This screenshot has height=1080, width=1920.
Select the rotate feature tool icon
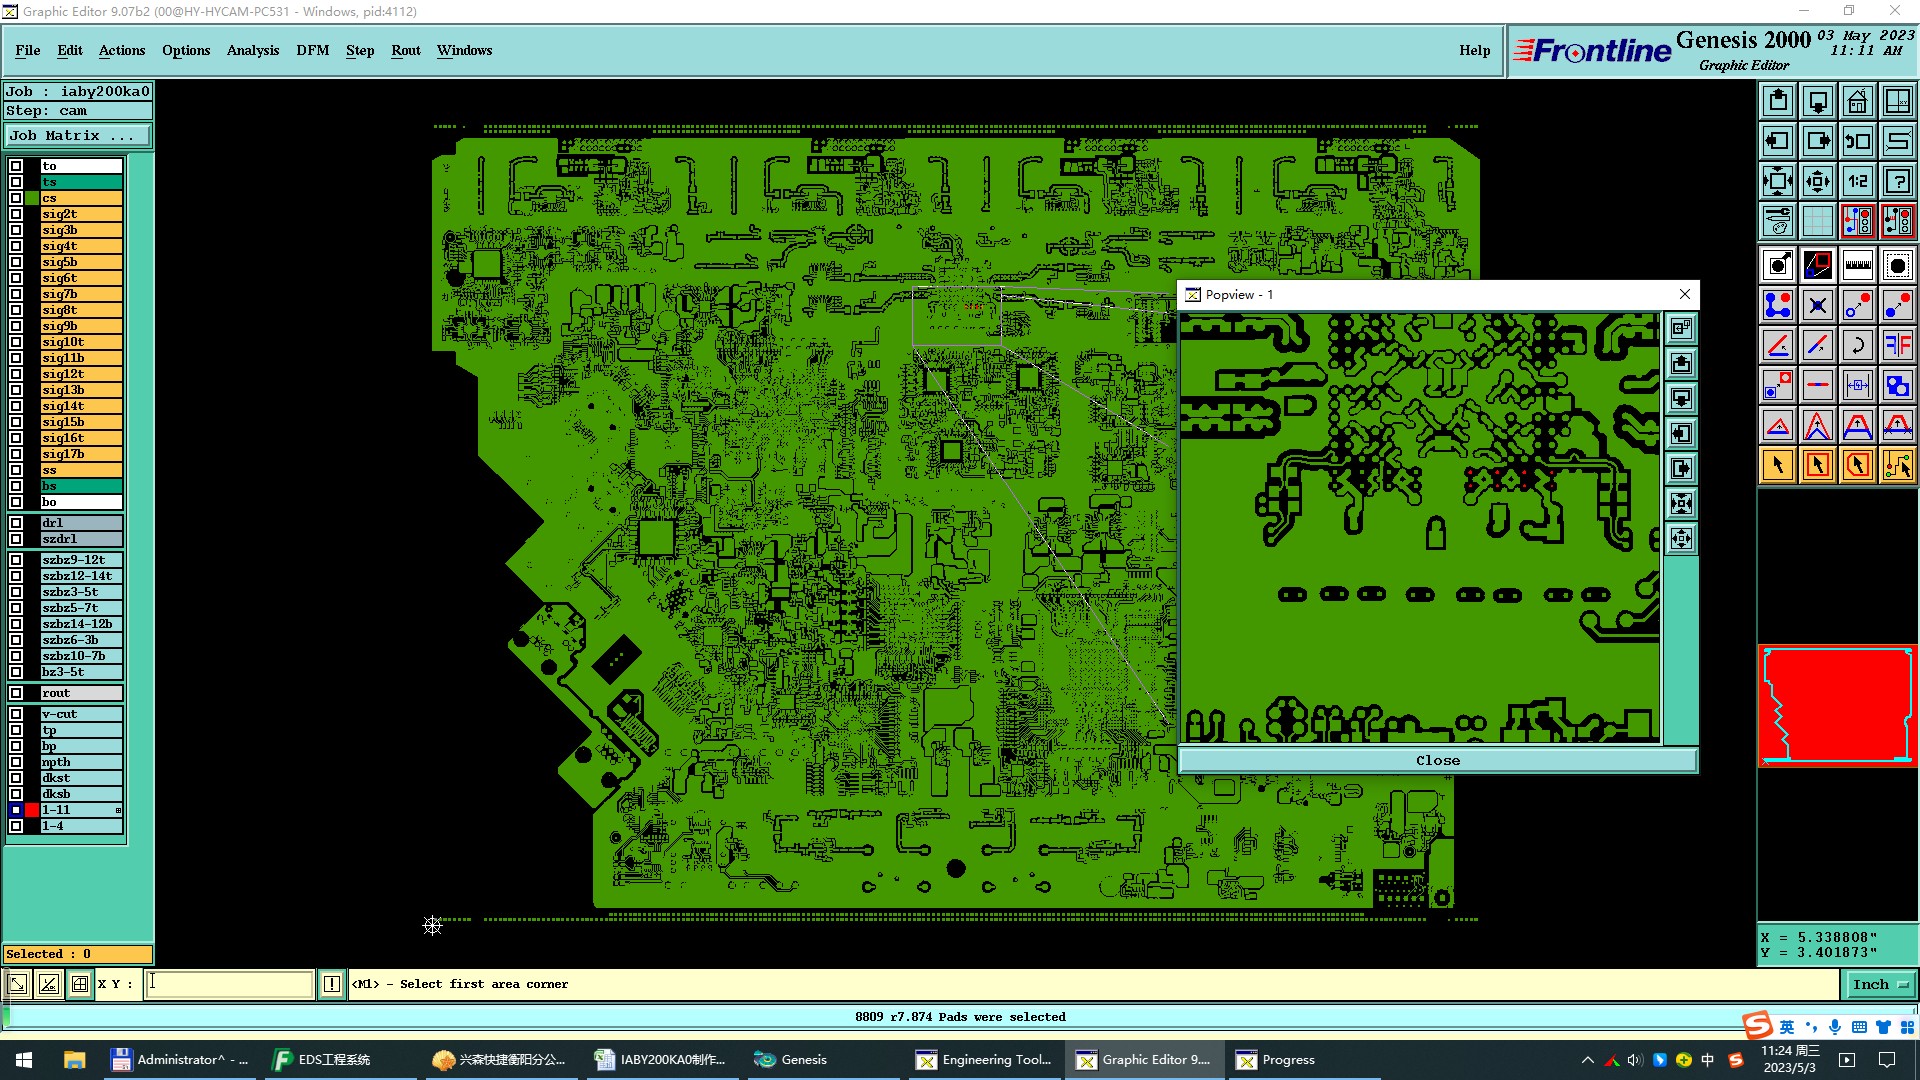[x=1857, y=345]
